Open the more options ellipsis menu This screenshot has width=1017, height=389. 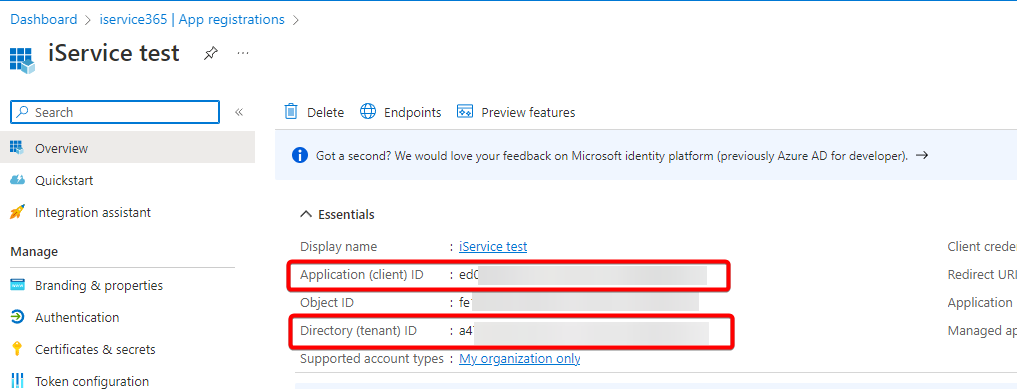[243, 53]
